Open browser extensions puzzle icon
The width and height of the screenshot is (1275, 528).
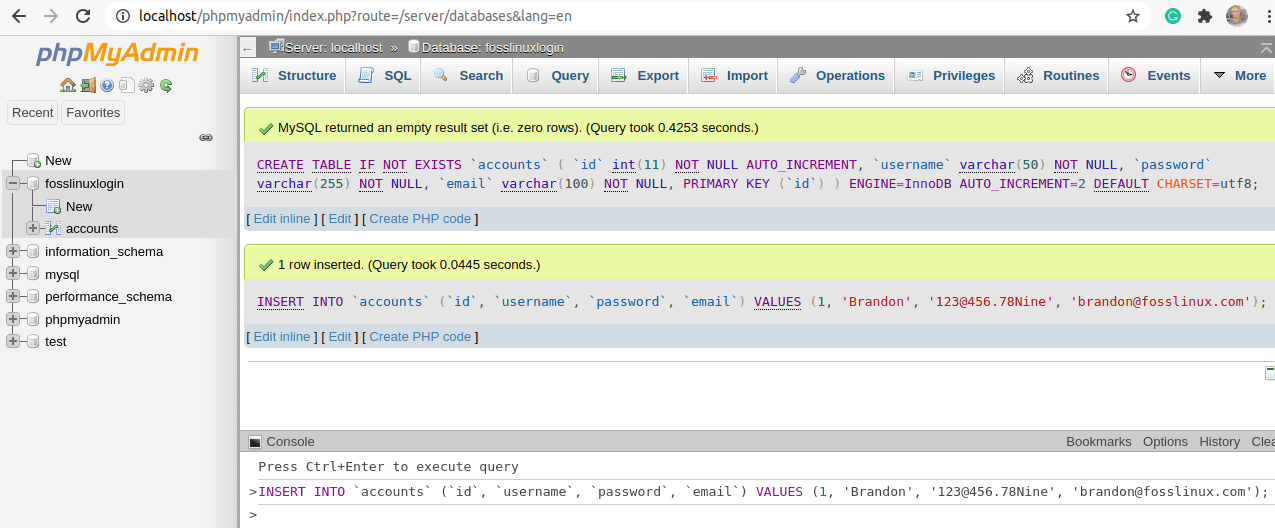coord(1205,16)
